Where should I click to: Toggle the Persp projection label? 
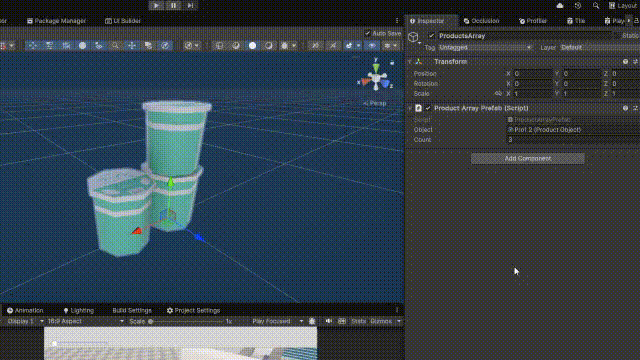point(375,103)
